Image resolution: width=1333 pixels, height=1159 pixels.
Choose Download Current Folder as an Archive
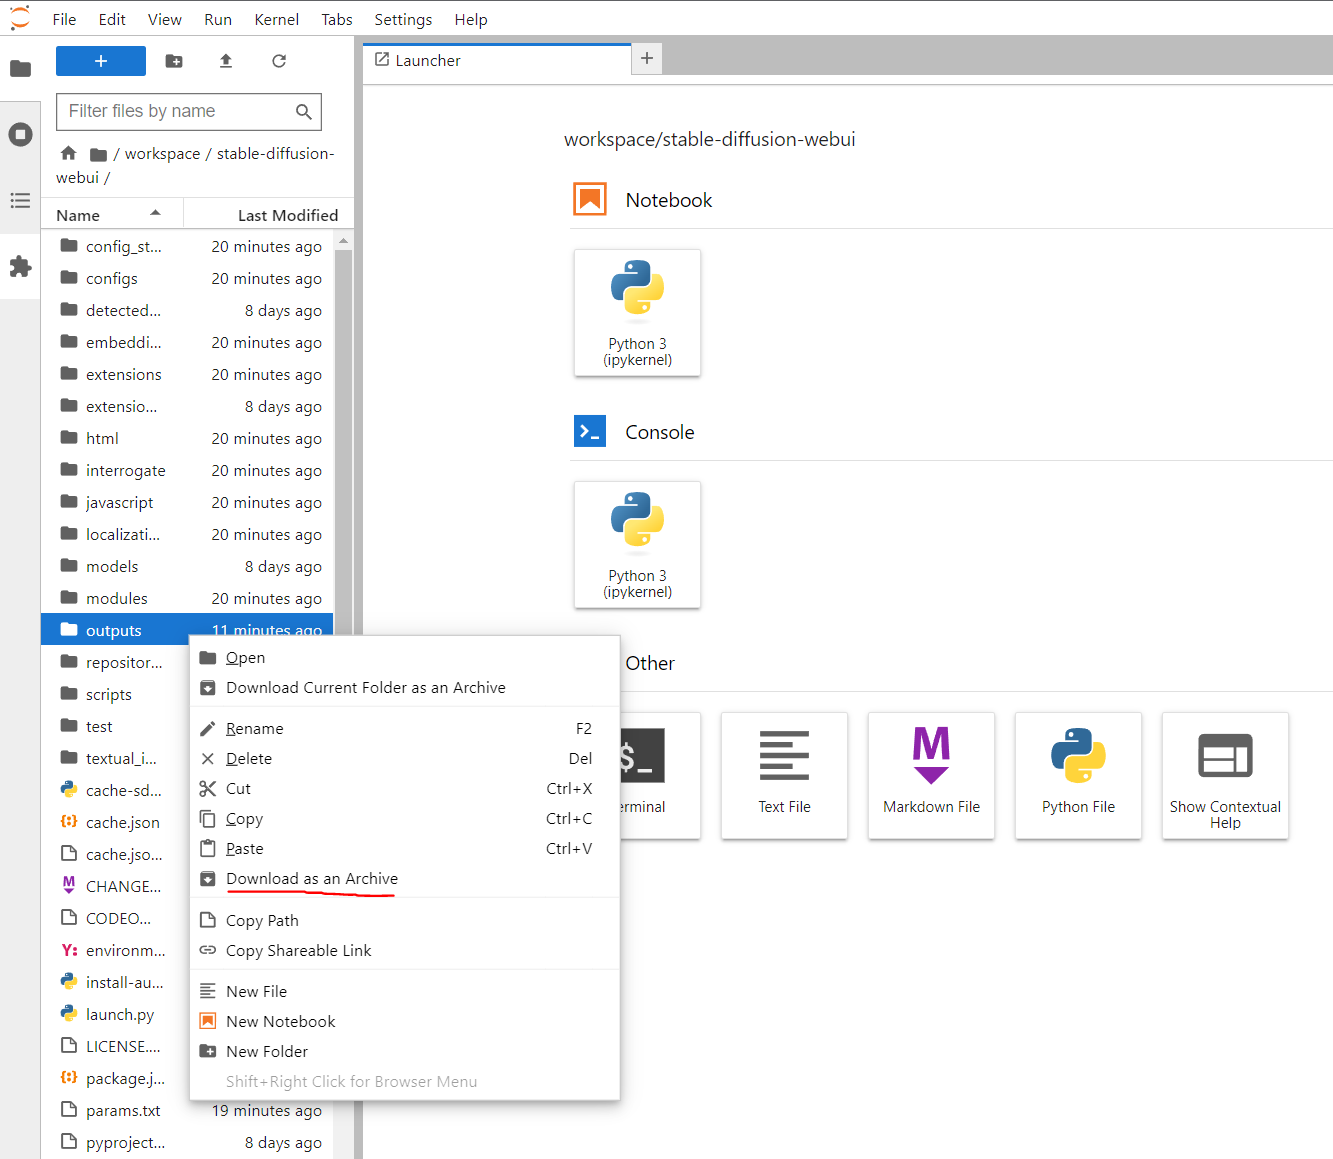point(405,688)
